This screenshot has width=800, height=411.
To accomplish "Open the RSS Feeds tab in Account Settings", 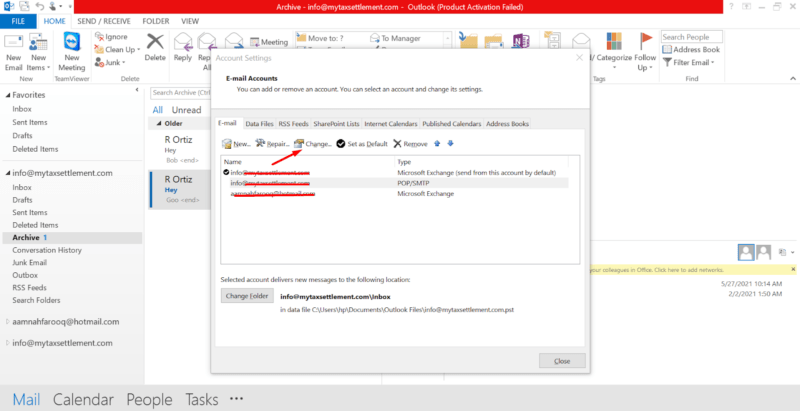I will click(293, 124).
